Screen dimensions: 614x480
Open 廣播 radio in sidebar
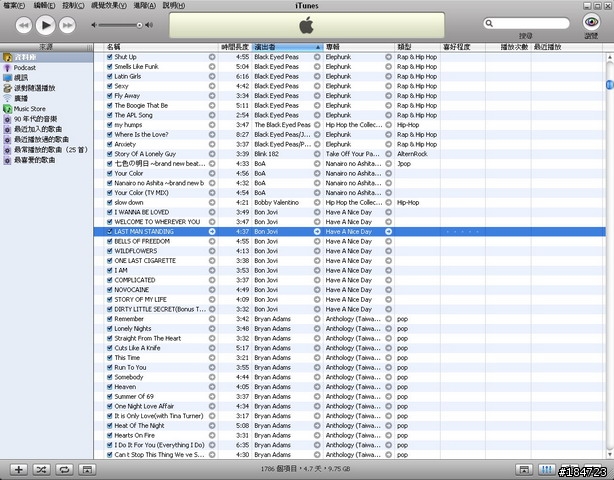(21, 98)
